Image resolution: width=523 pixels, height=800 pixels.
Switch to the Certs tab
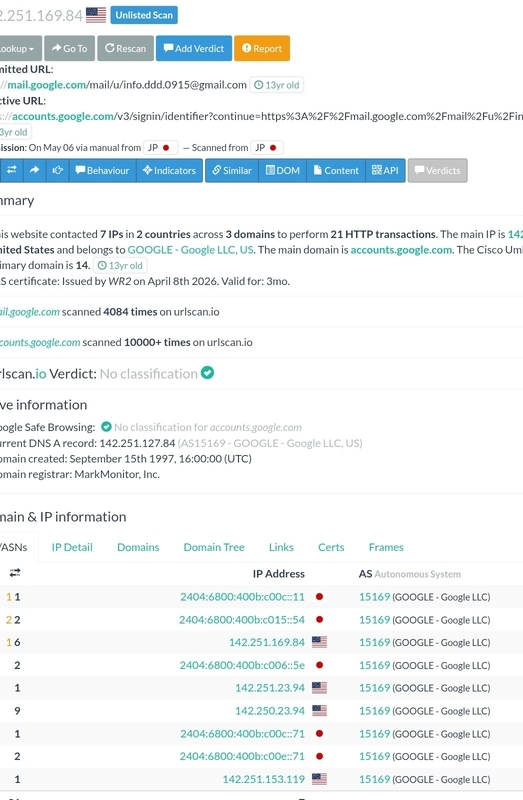coord(331,547)
